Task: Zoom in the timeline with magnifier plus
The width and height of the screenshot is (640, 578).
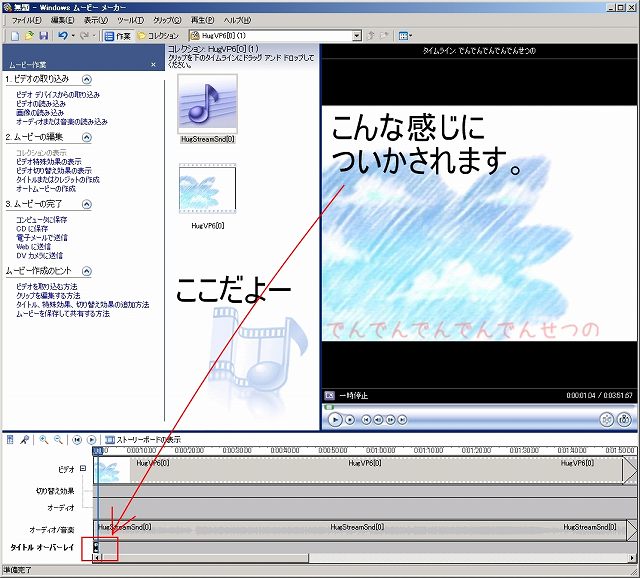Action: [44, 440]
